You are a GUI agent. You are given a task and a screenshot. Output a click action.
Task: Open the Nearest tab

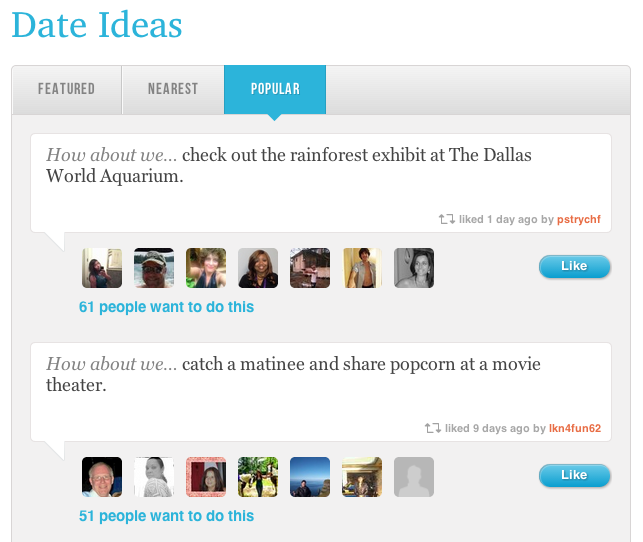pyautogui.click(x=173, y=89)
